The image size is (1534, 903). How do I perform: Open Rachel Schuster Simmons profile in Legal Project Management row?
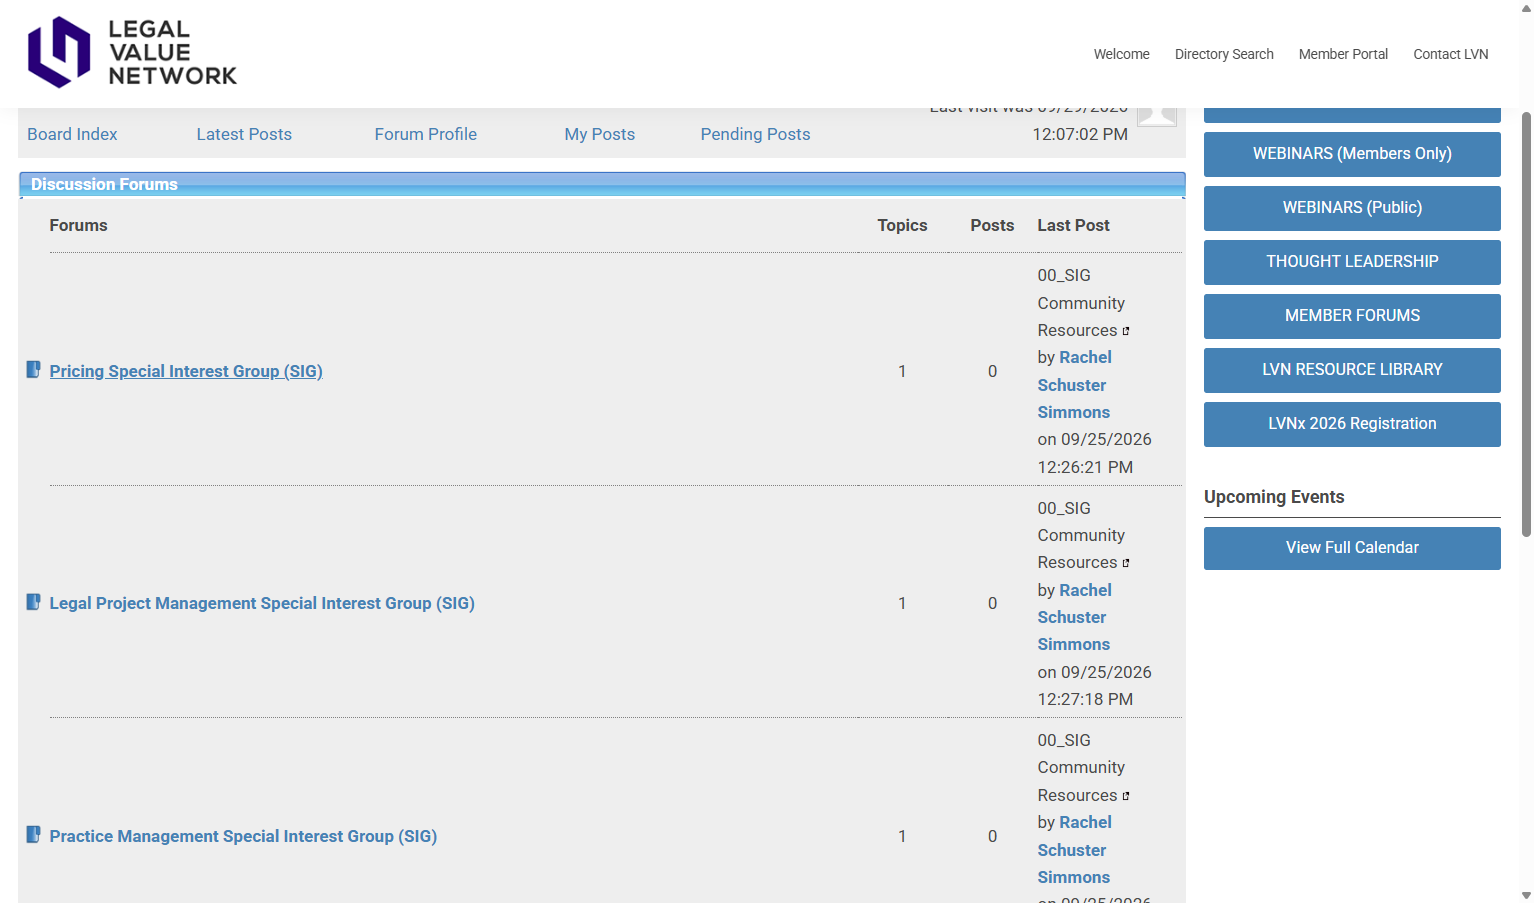[1075, 617]
